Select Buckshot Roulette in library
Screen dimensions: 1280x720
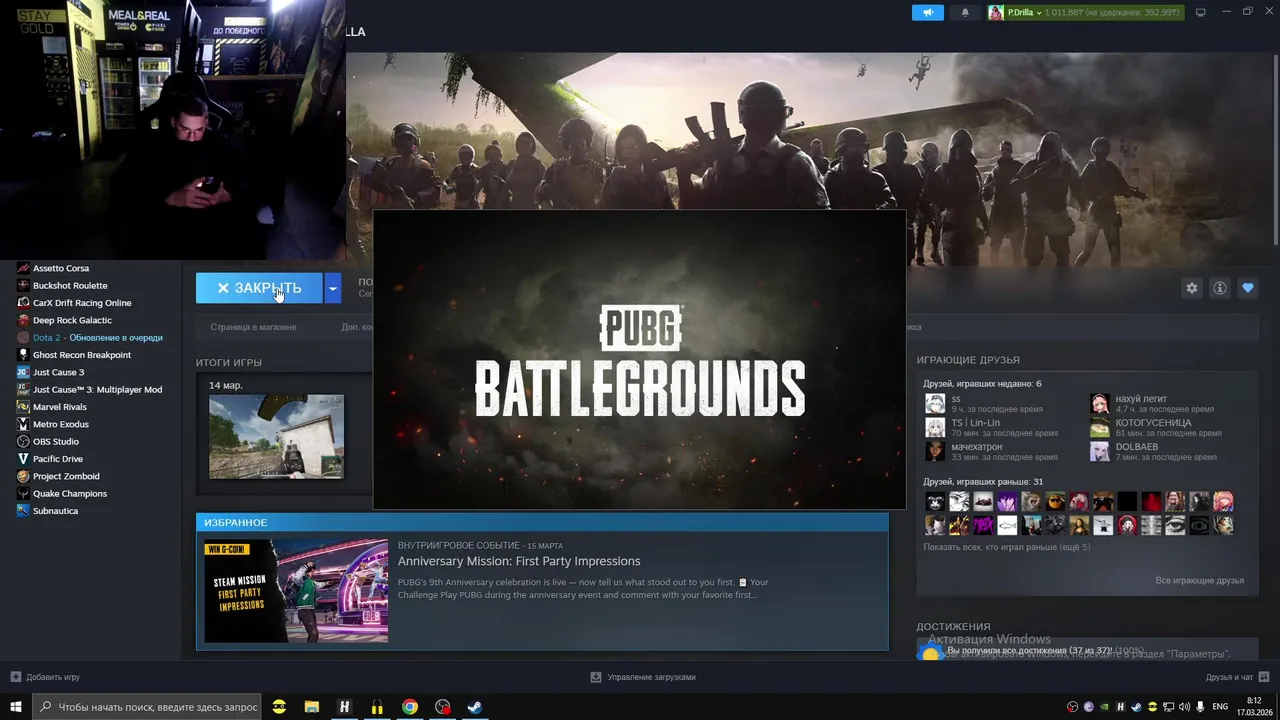[70, 285]
